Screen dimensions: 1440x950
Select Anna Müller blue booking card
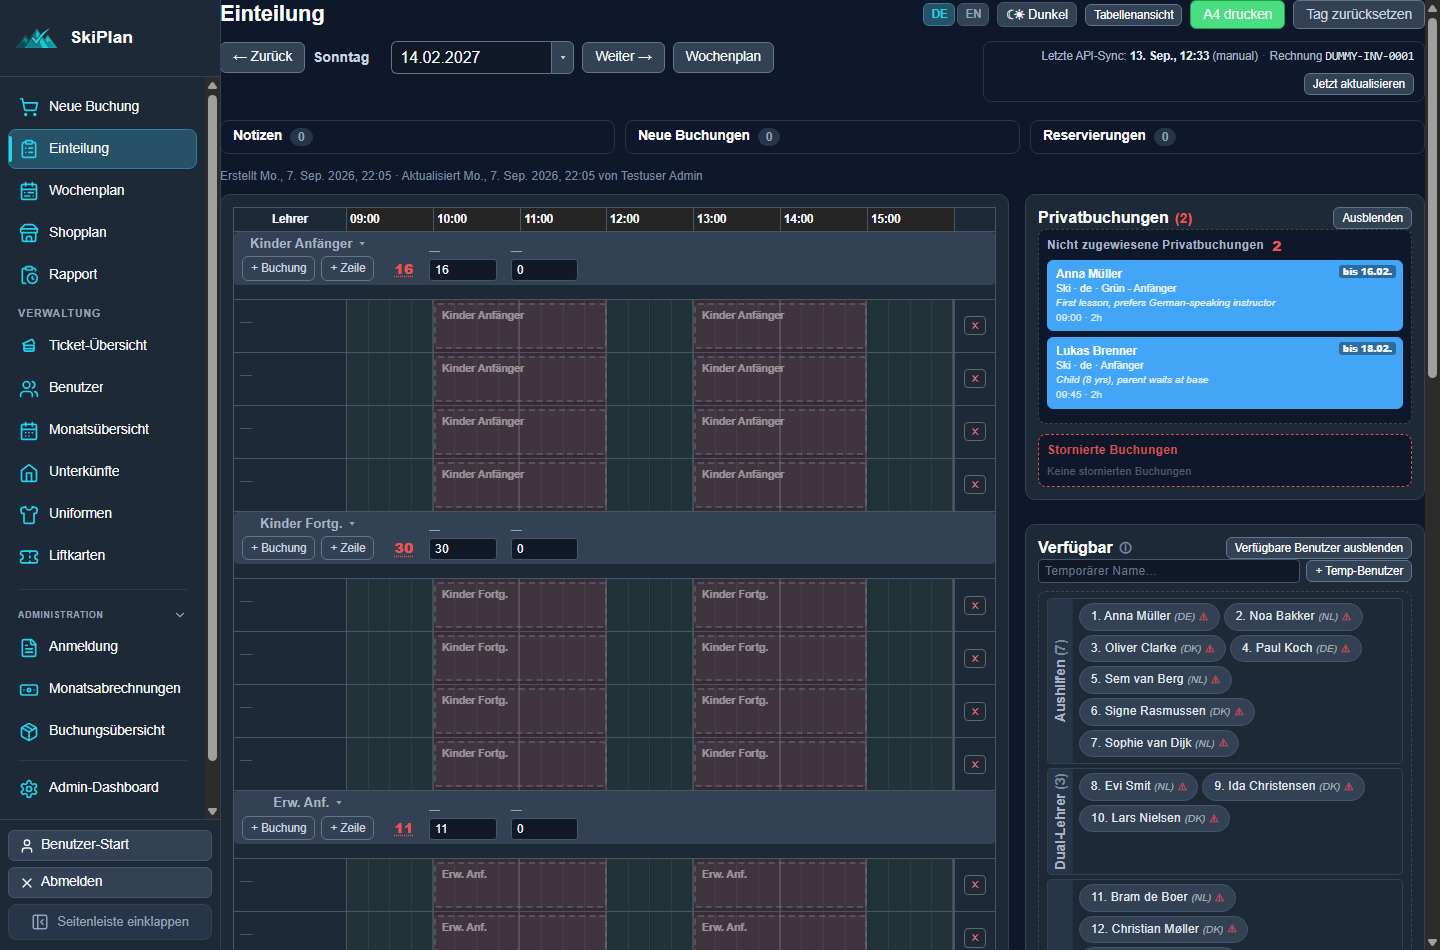(1225, 296)
